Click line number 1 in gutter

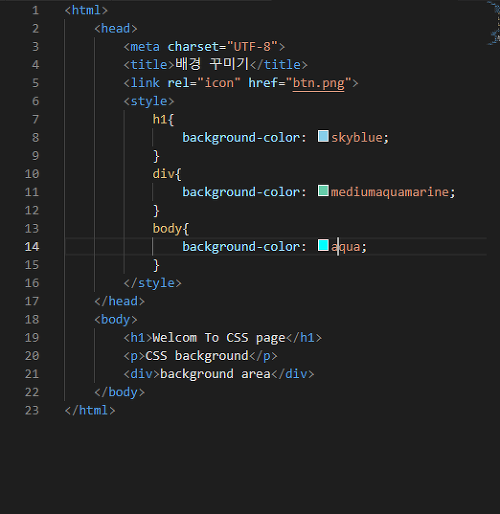(35, 10)
